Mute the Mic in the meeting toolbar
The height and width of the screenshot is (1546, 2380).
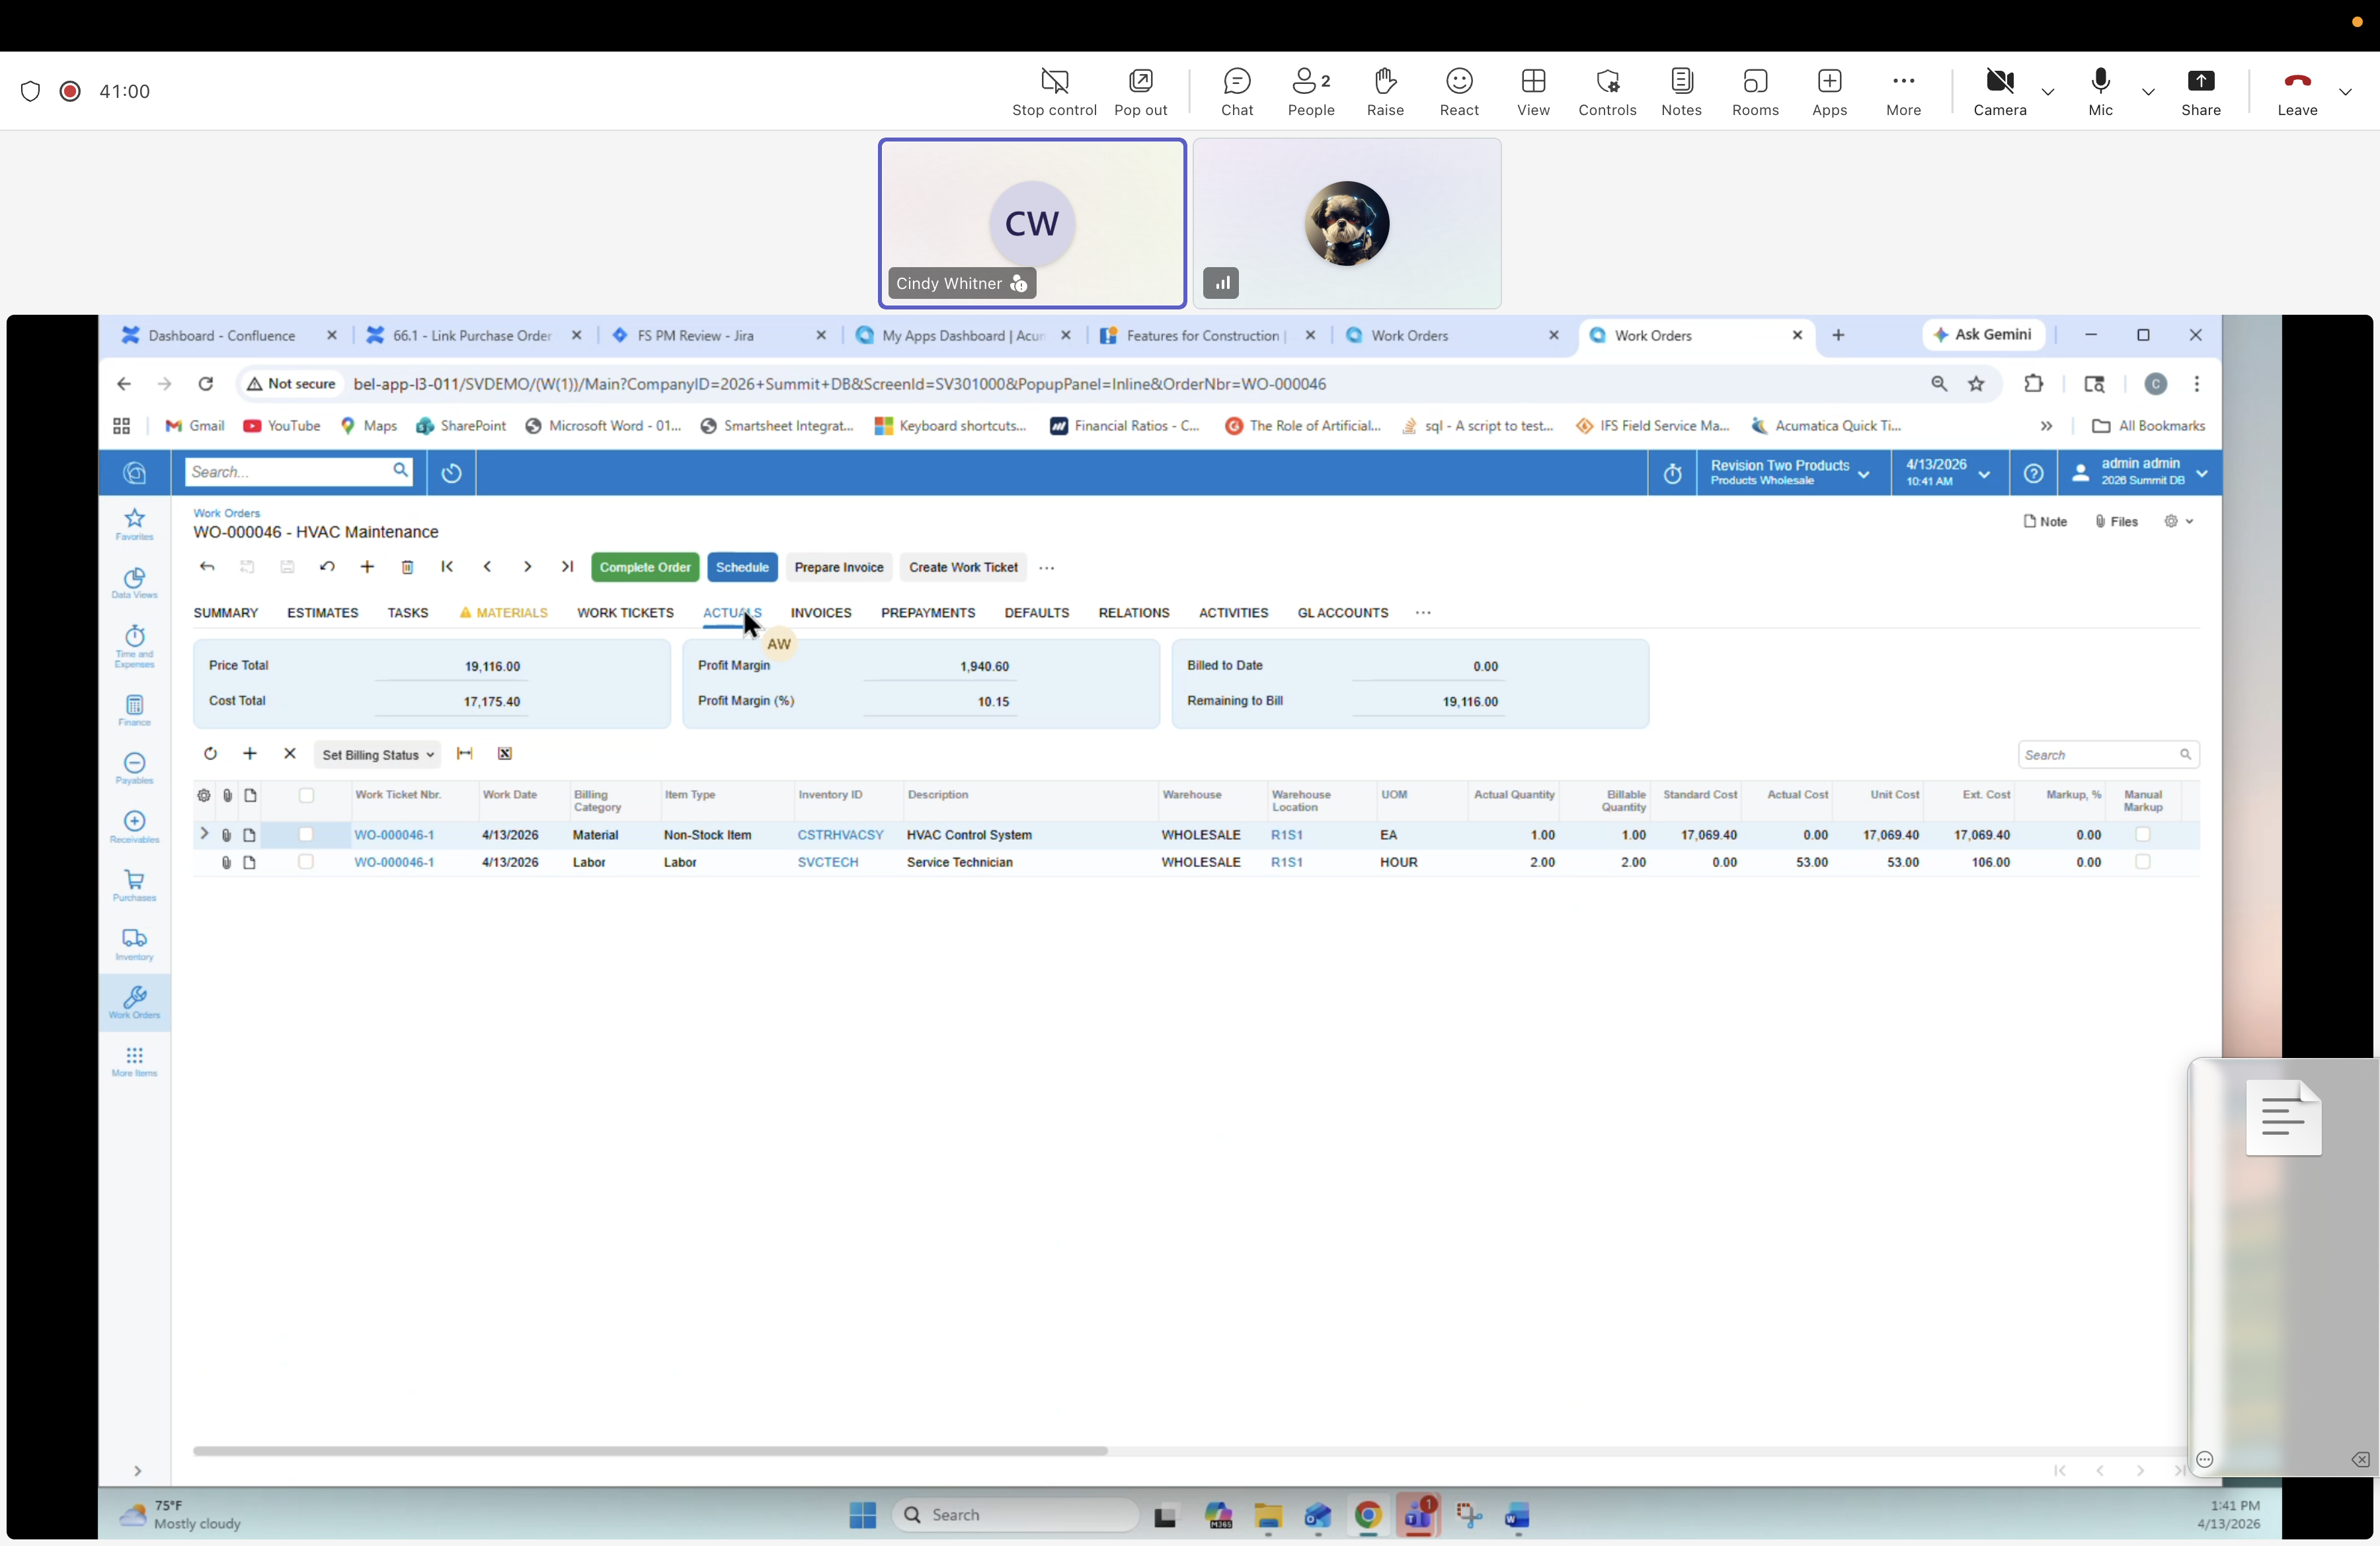2100,91
